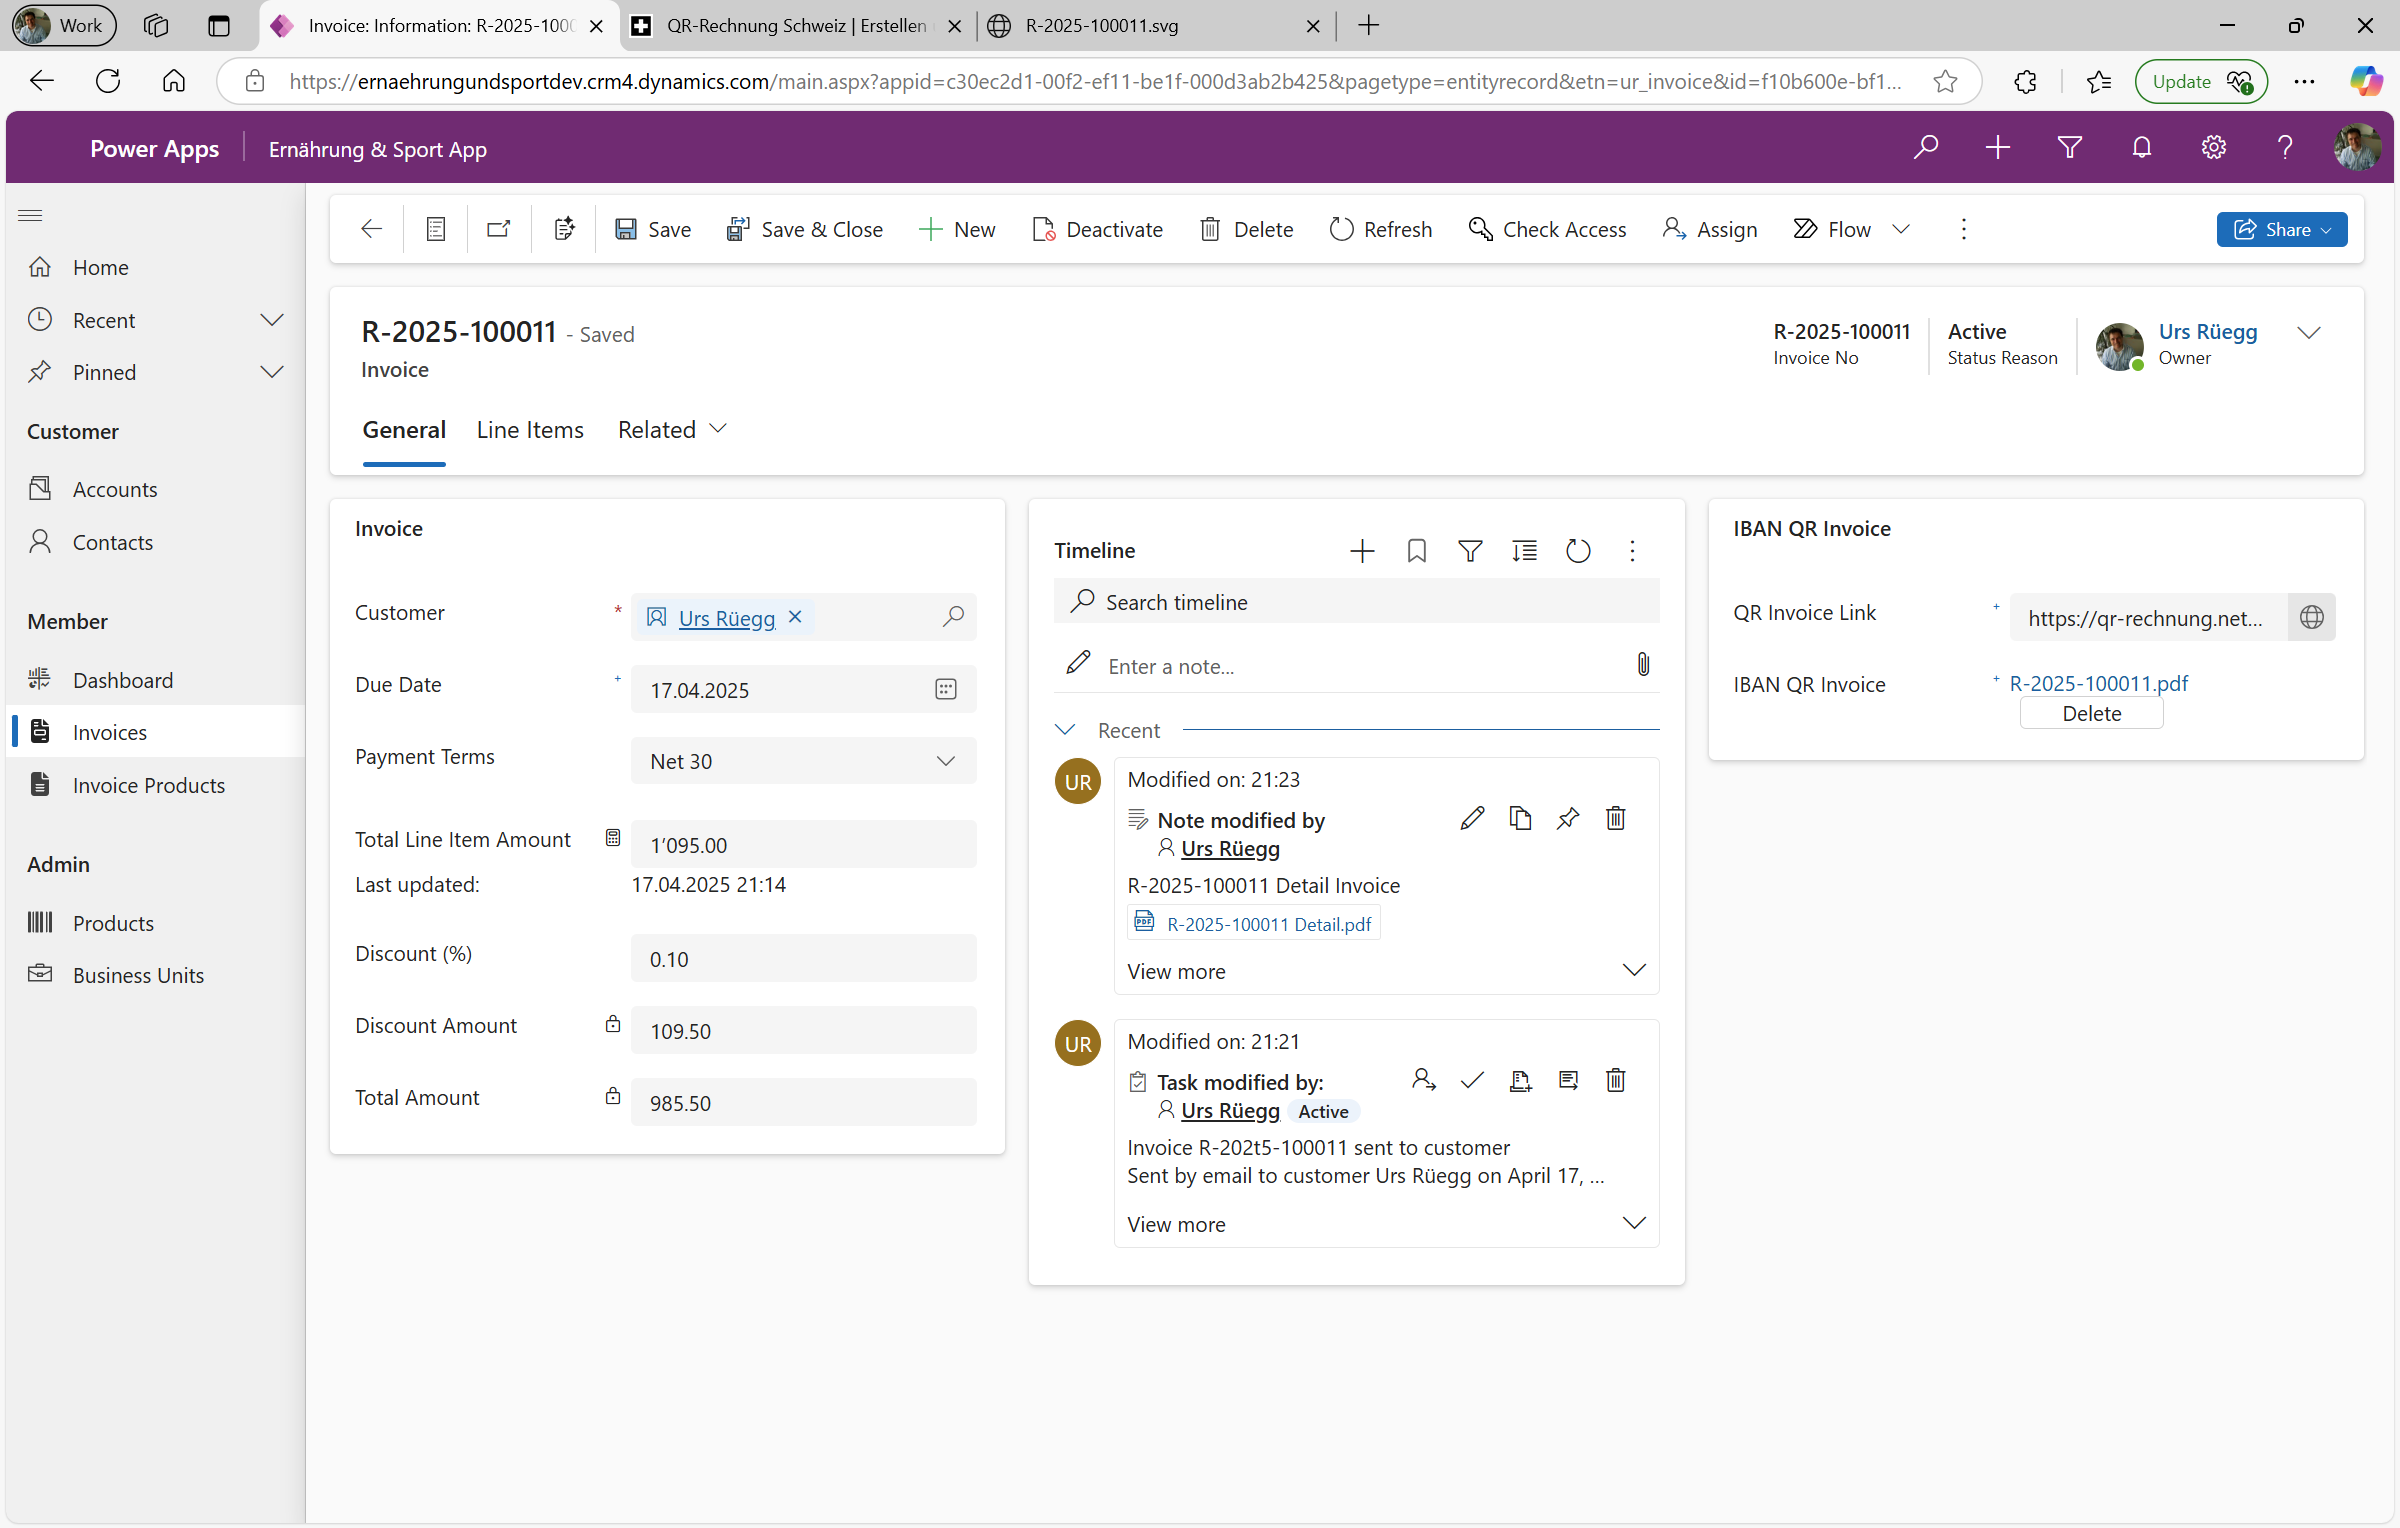
Task: Open the R-2025-100011.pdf file link
Action: 2098,683
